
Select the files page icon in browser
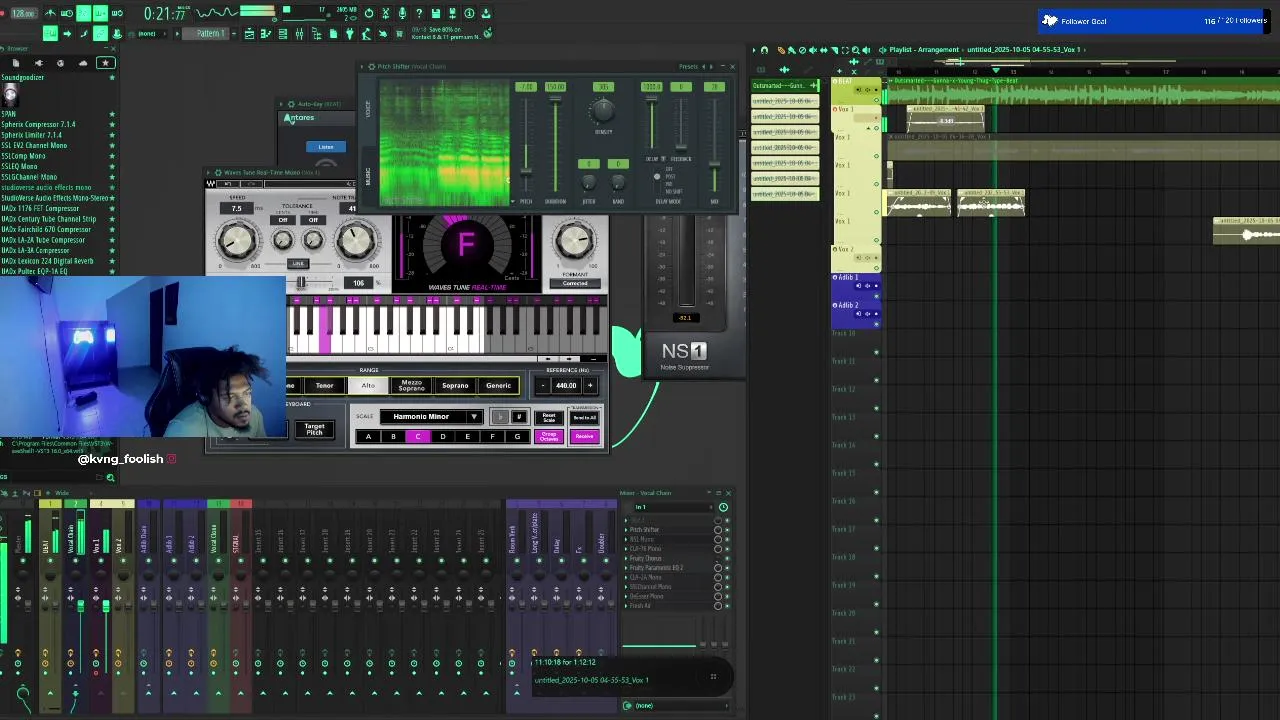coord(16,62)
